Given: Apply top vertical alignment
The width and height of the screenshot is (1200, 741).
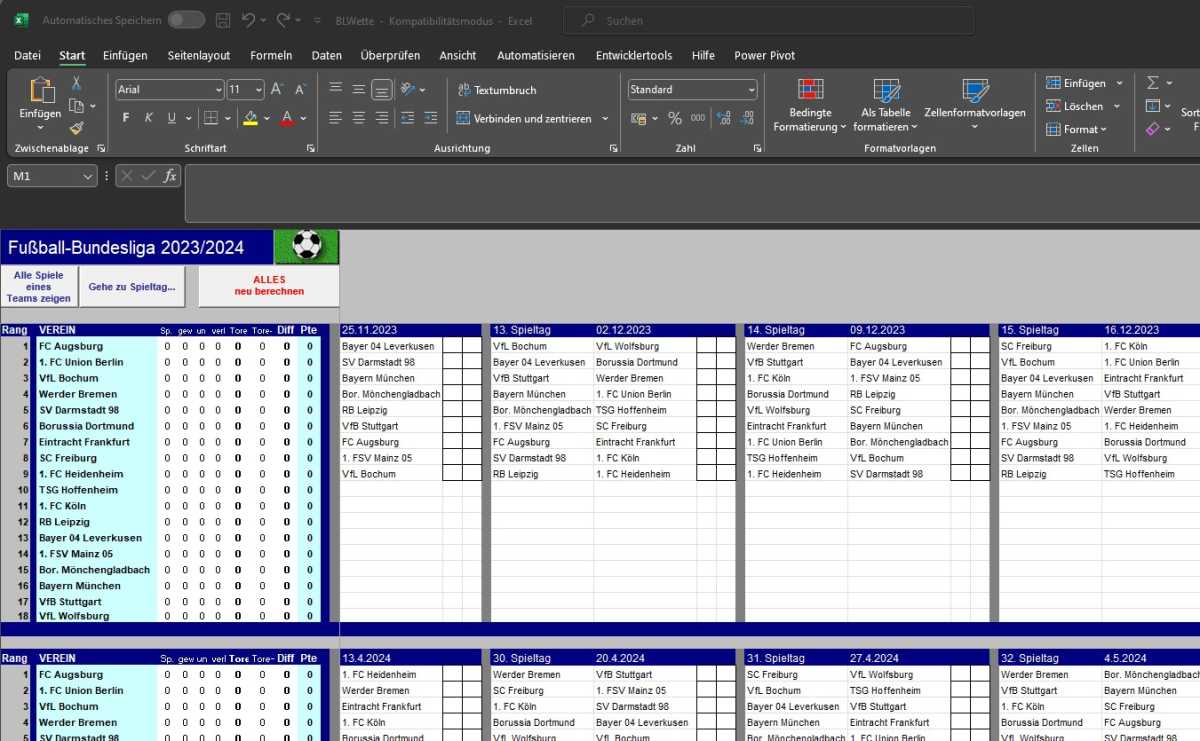Looking at the screenshot, I should [336, 89].
